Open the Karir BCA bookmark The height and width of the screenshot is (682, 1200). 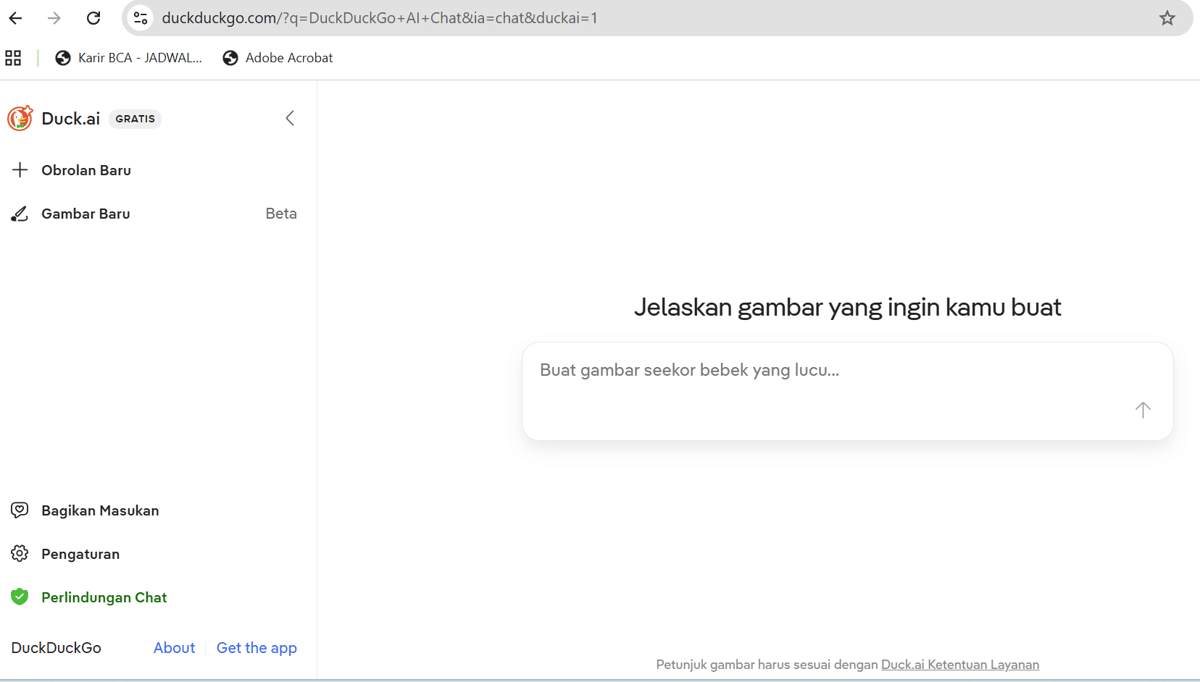point(128,57)
